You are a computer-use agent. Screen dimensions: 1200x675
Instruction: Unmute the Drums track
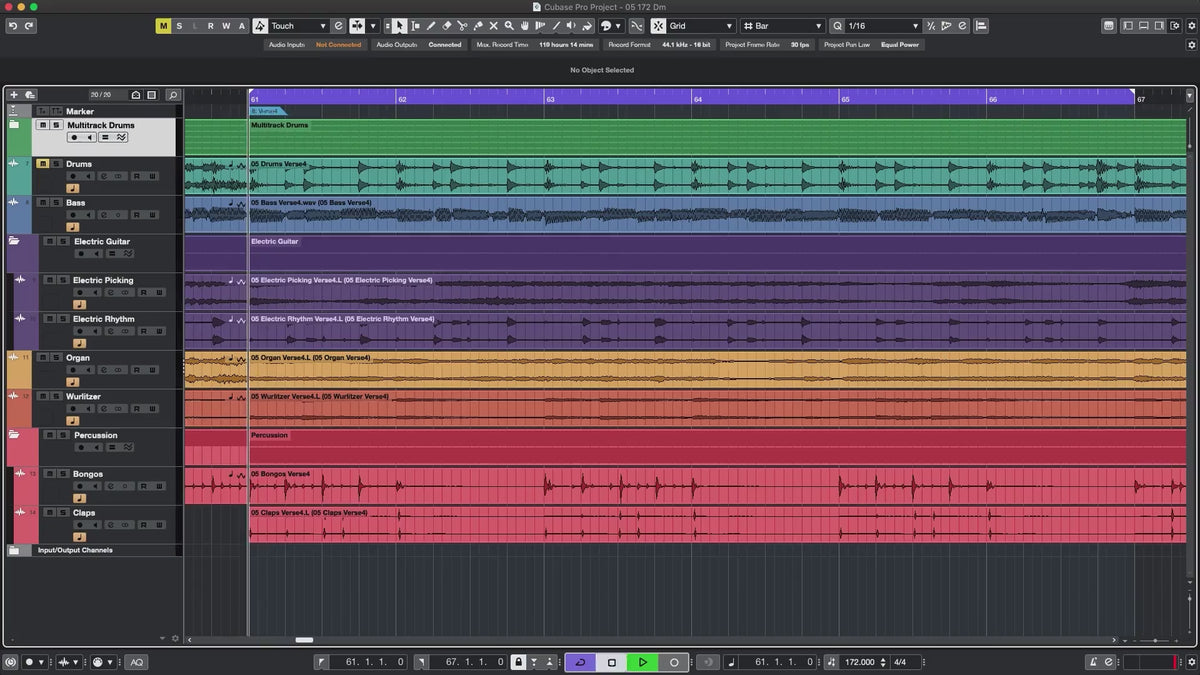[43, 164]
